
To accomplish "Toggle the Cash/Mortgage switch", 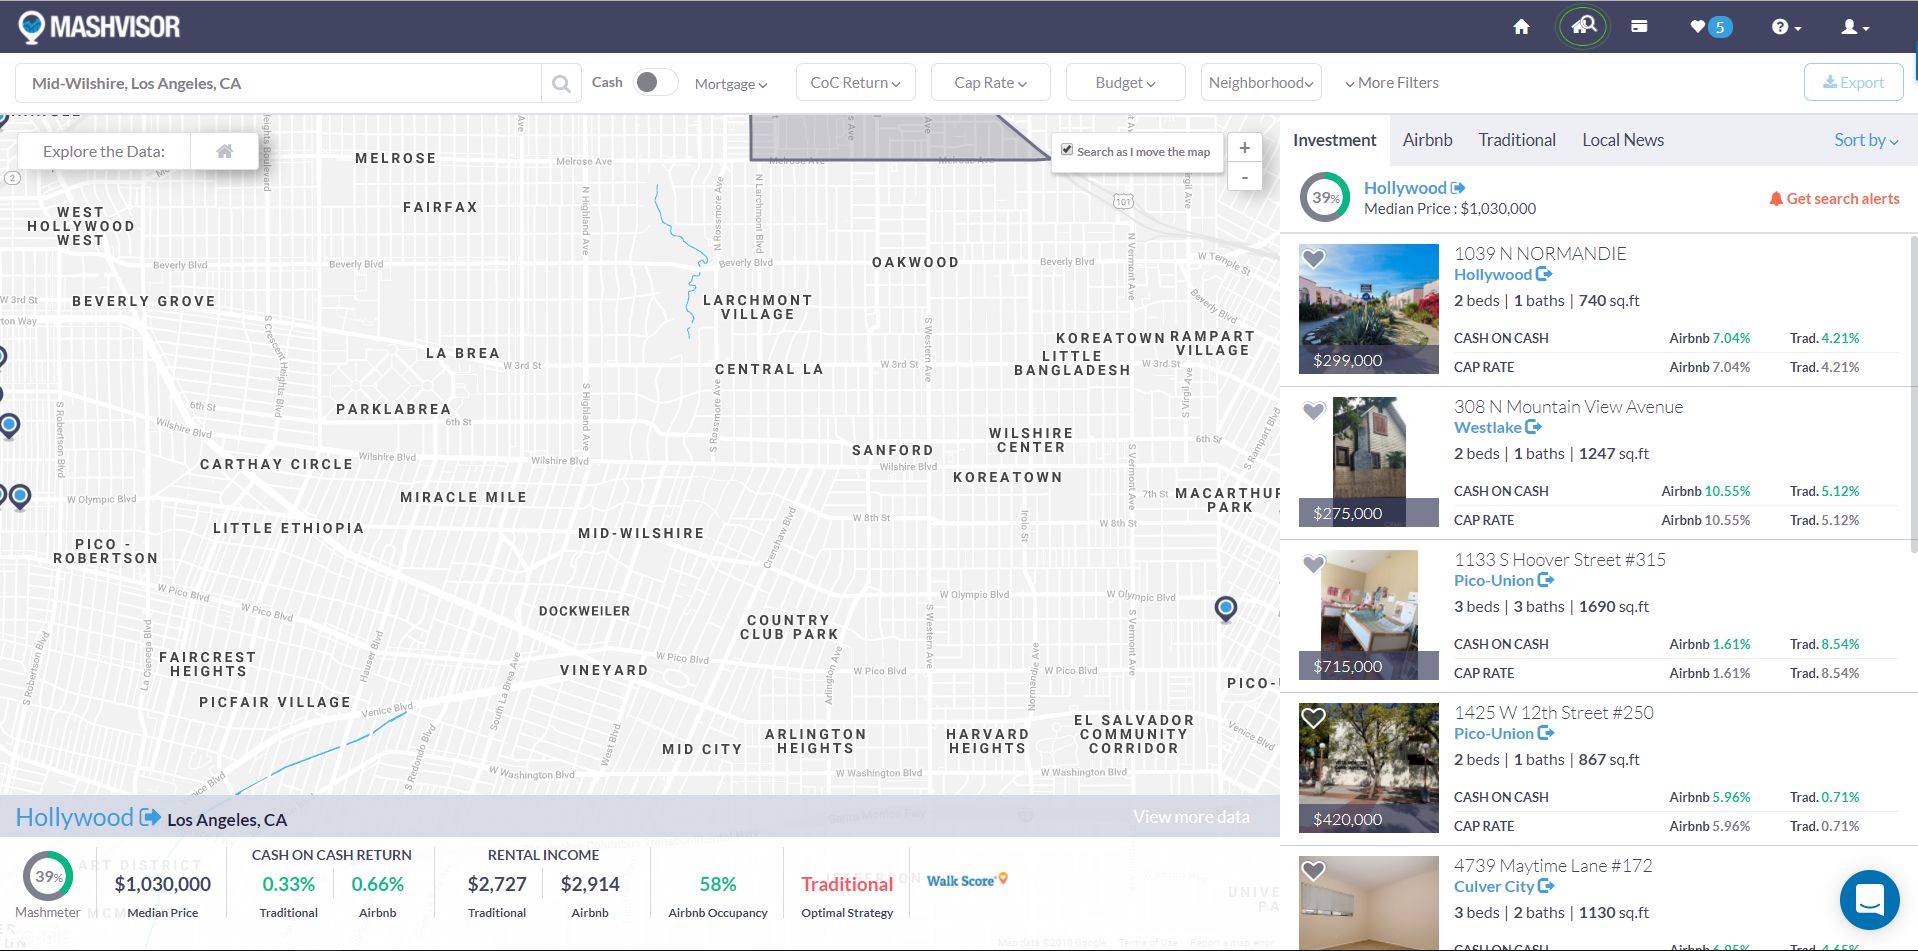I will pos(655,83).
